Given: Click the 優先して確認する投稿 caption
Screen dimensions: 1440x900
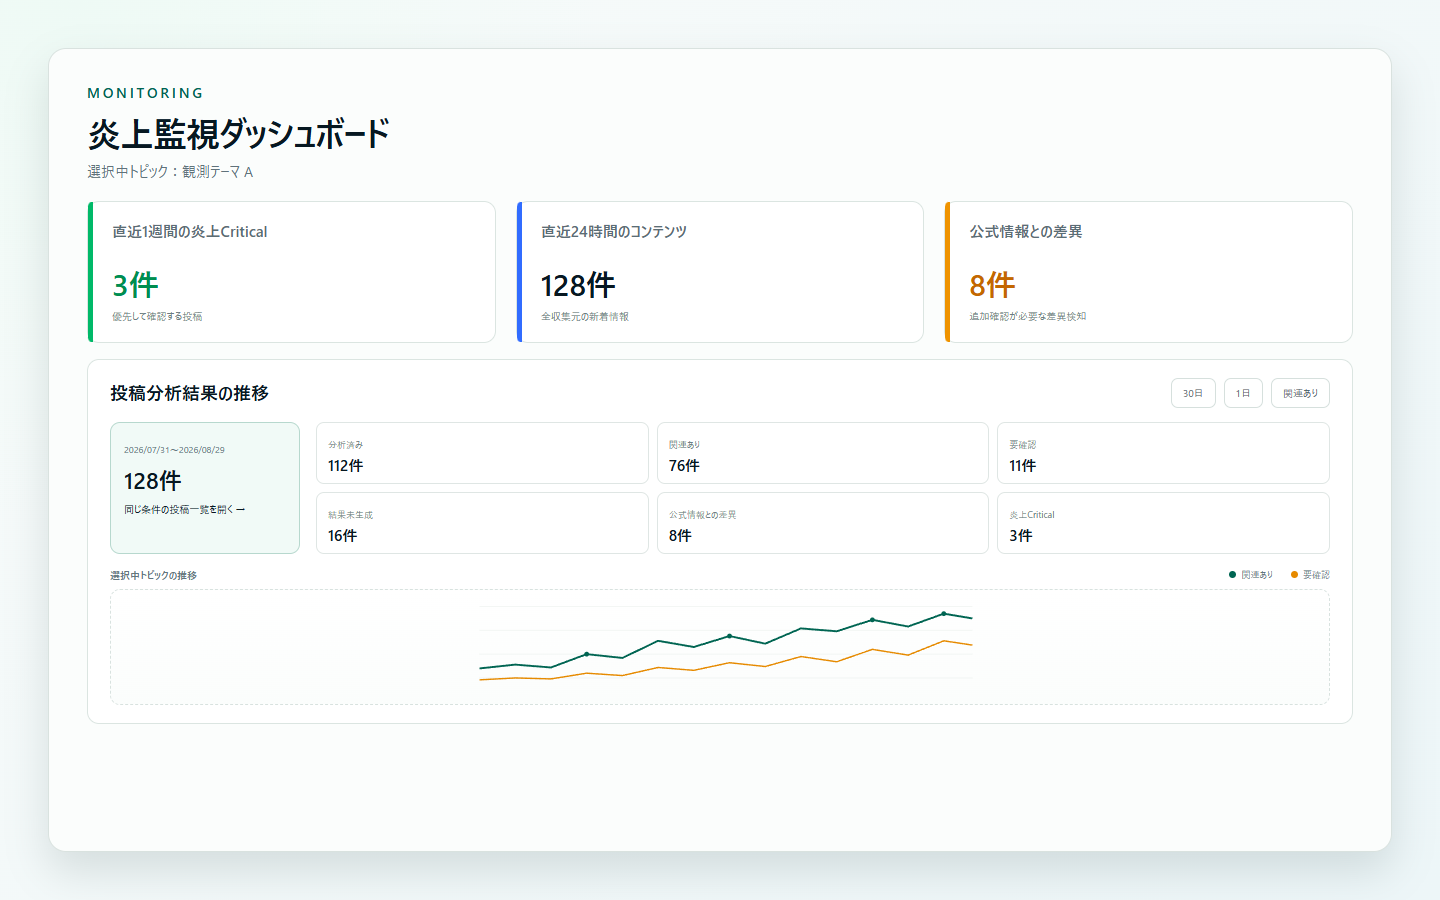Looking at the screenshot, I should (x=157, y=317).
